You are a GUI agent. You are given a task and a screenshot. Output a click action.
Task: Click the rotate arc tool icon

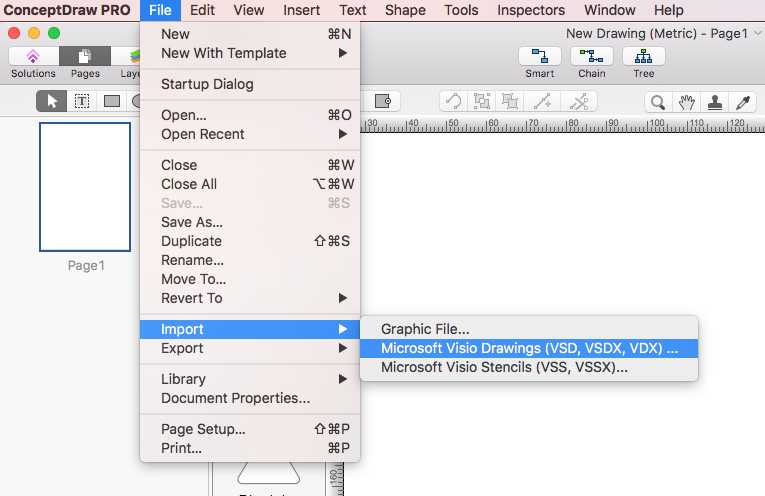[x=453, y=102]
